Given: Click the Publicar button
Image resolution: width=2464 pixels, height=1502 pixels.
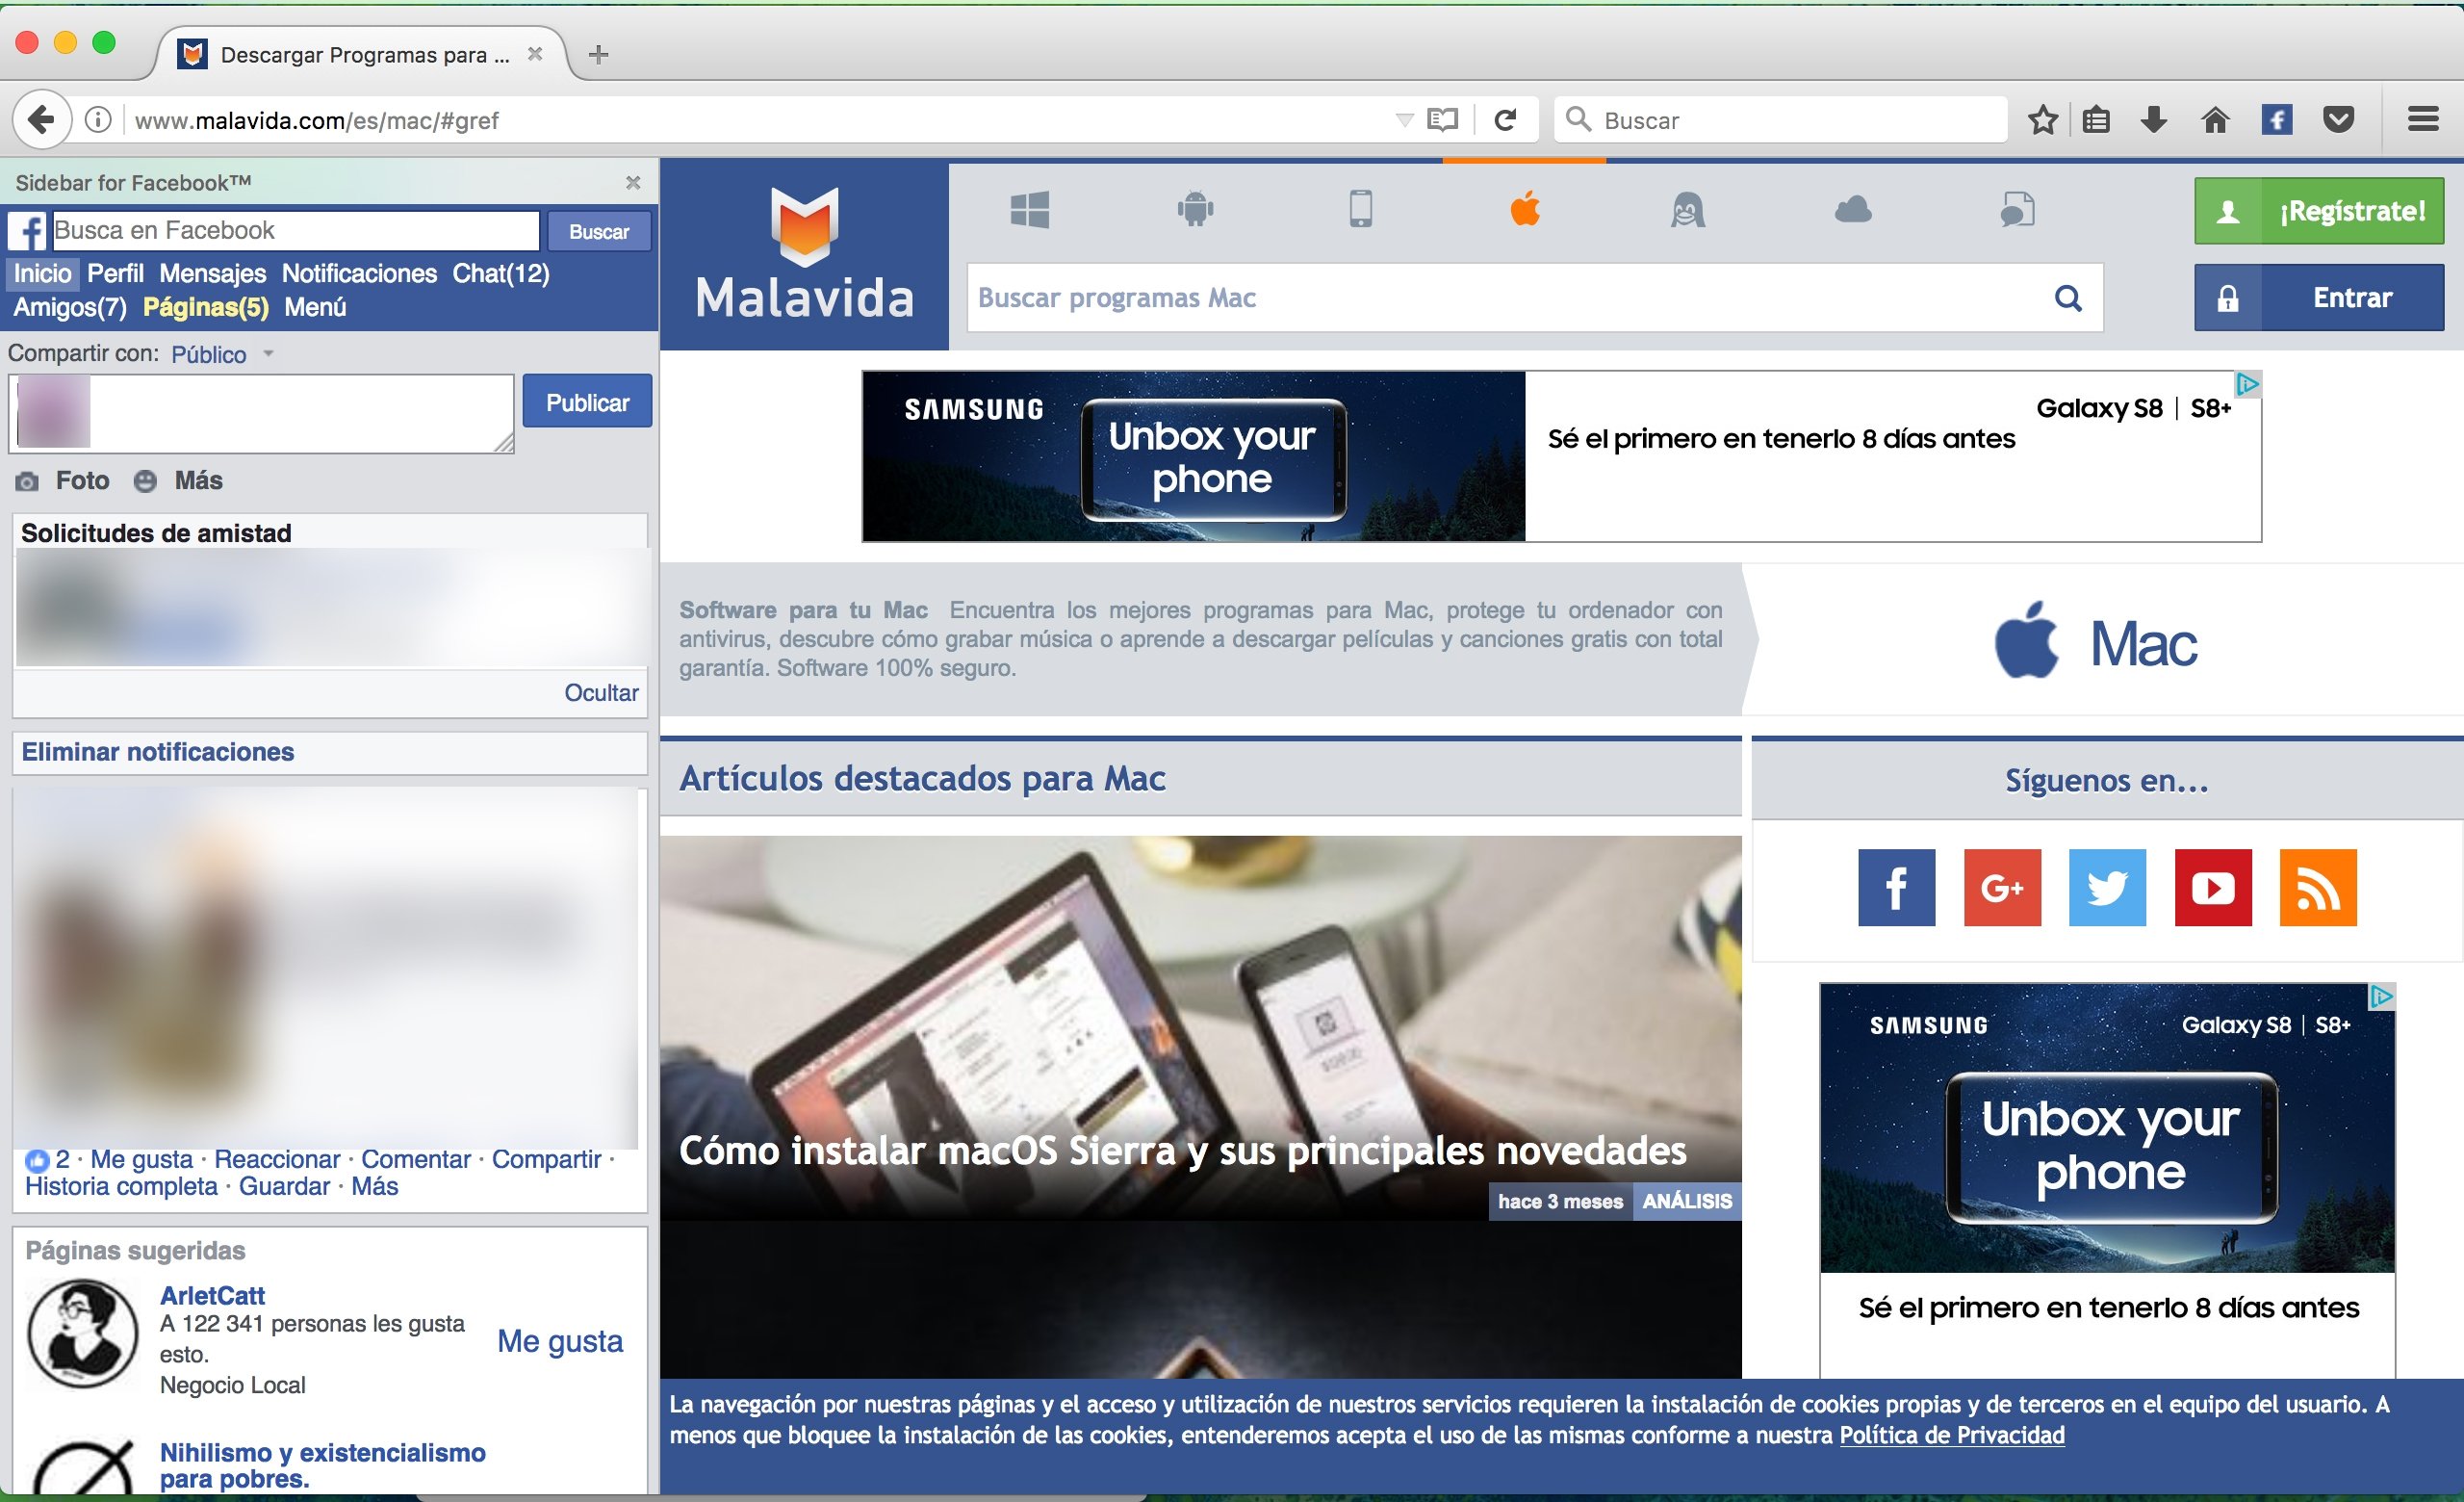Looking at the screenshot, I should (x=587, y=402).
